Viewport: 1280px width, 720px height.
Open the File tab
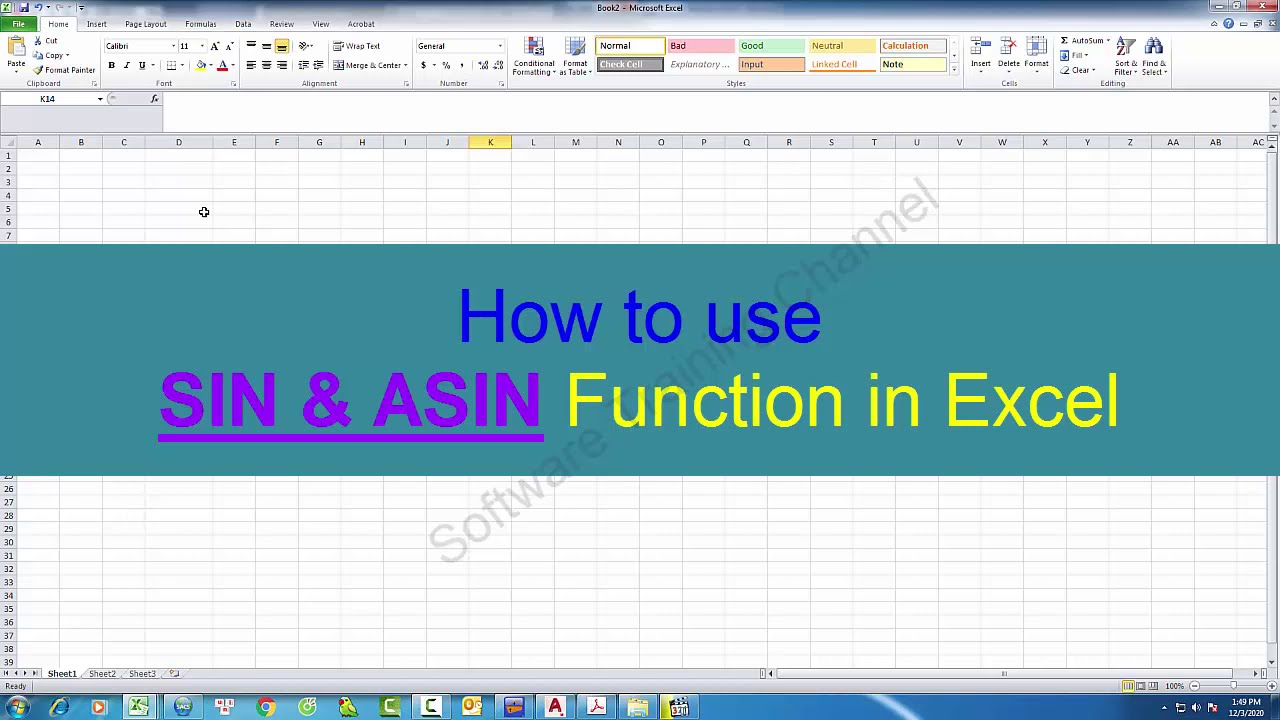pyautogui.click(x=18, y=24)
